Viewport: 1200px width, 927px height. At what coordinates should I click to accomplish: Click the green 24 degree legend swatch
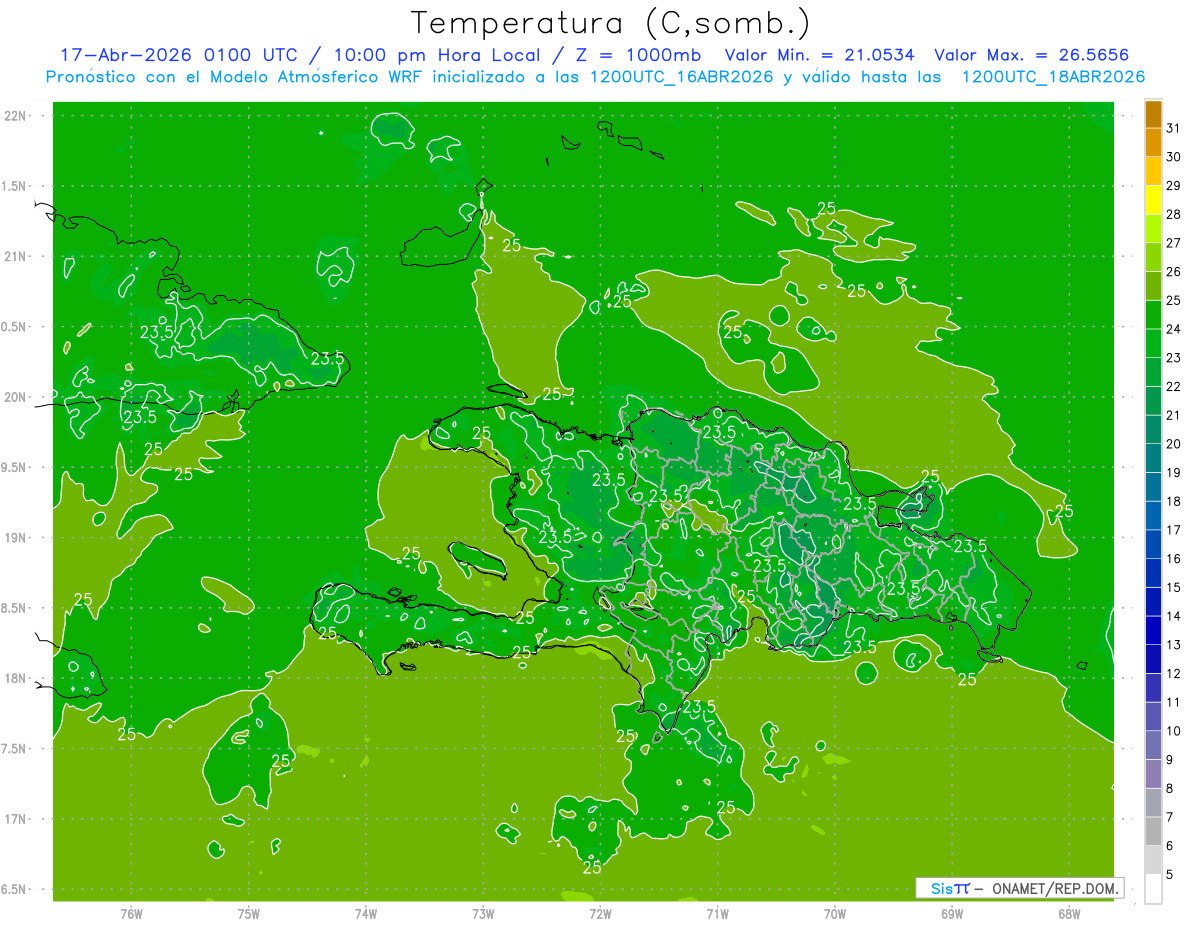[x=1153, y=315]
